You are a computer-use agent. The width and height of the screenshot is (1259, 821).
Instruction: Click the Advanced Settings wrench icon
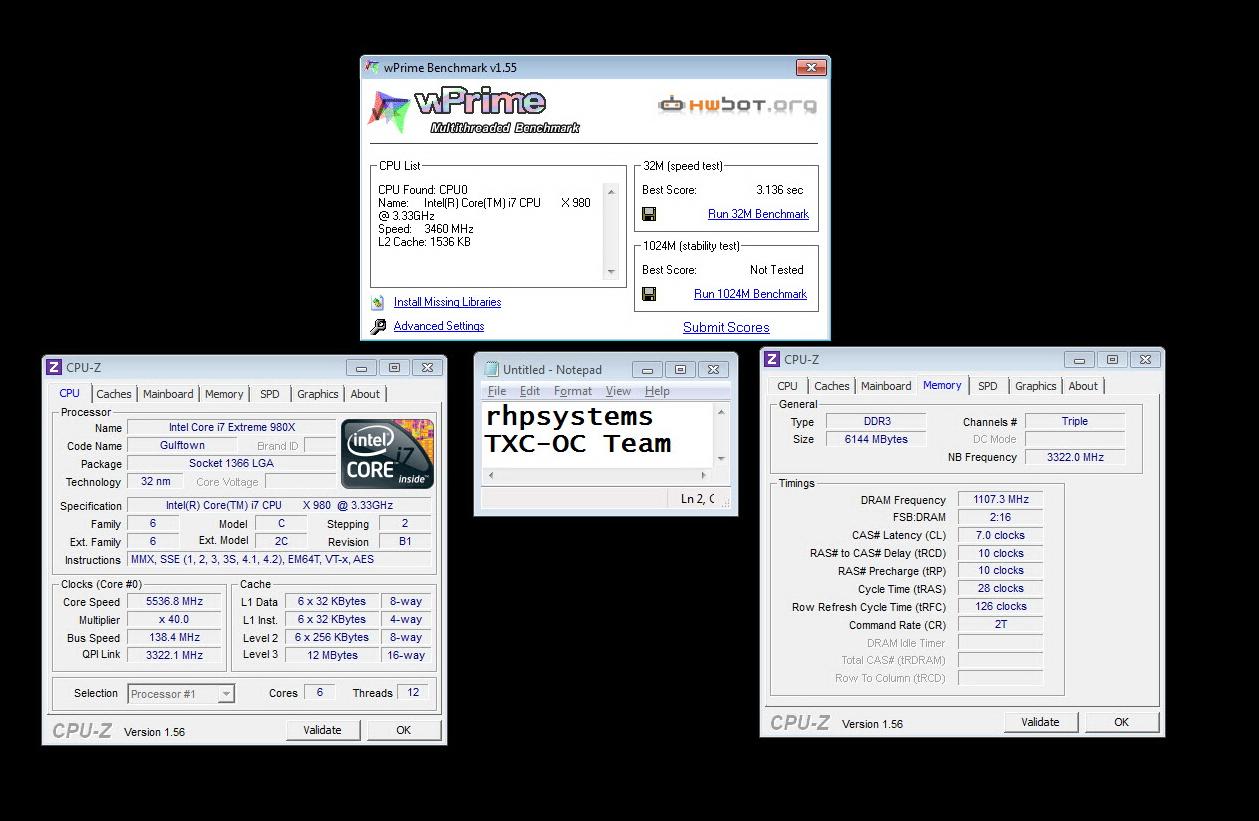coord(378,326)
